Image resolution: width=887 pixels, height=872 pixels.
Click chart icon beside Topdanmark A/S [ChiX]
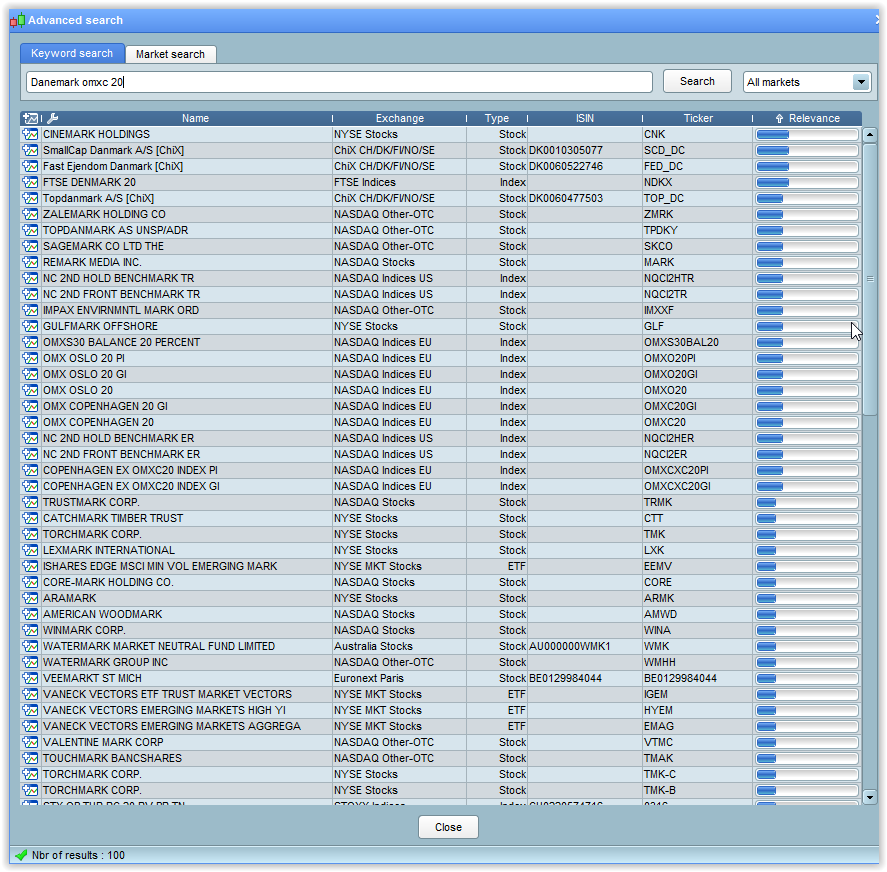(30, 198)
